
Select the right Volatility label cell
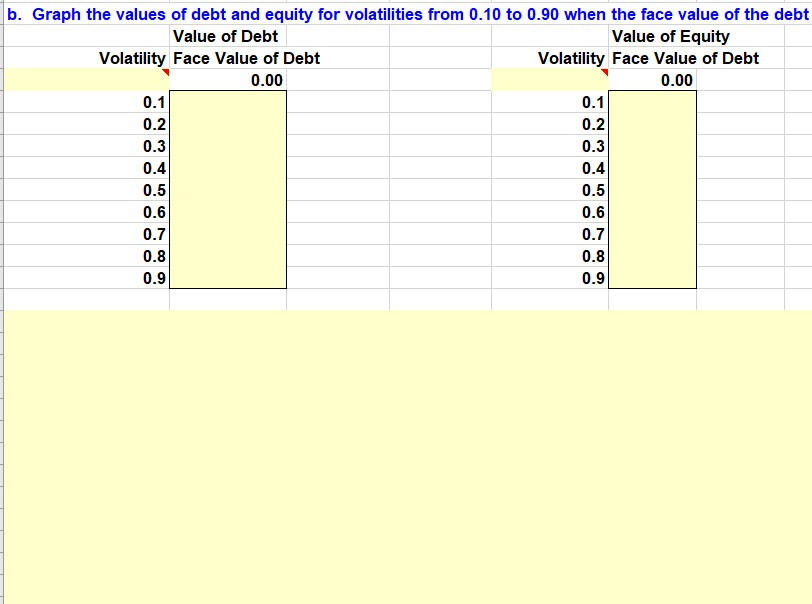(x=569, y=58)
